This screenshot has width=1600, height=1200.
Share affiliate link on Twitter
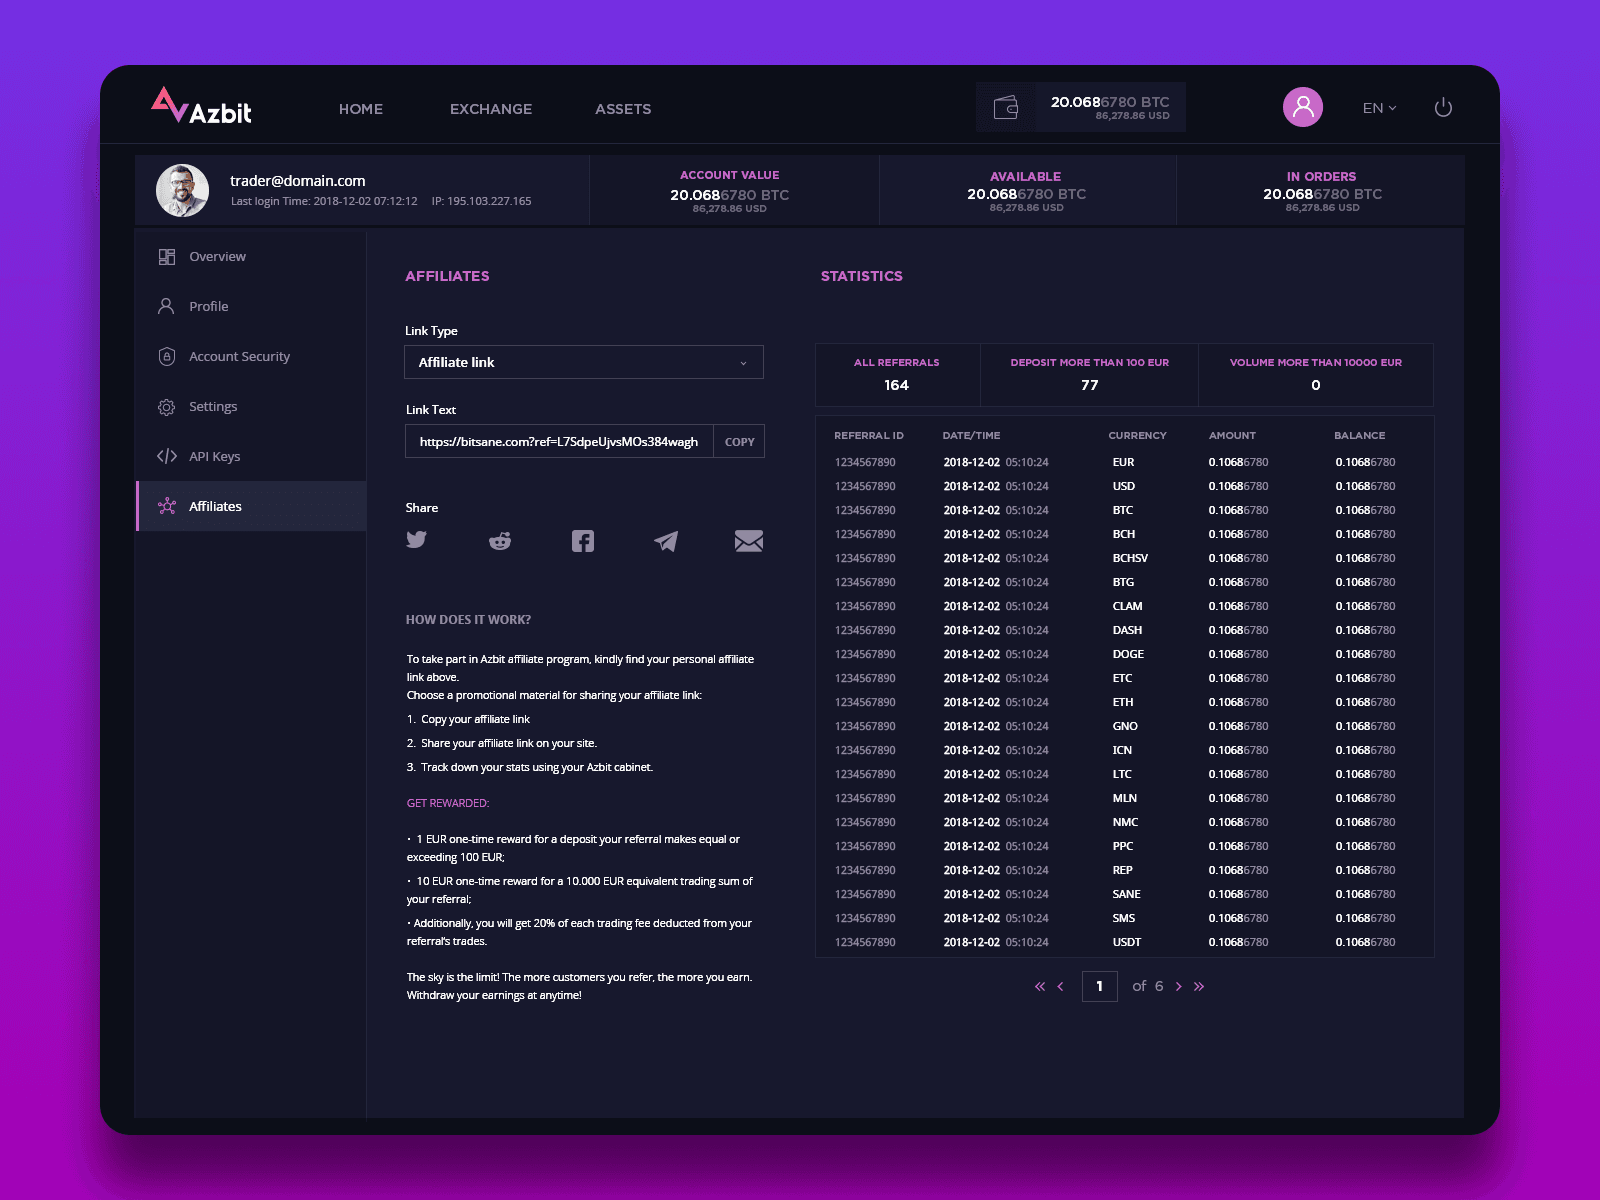(x=417, y=540)
